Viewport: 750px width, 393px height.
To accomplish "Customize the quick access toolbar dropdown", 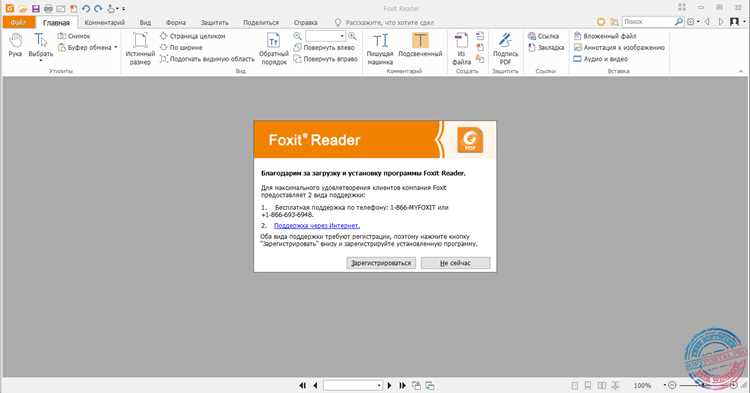I will [x=123, y=9].
